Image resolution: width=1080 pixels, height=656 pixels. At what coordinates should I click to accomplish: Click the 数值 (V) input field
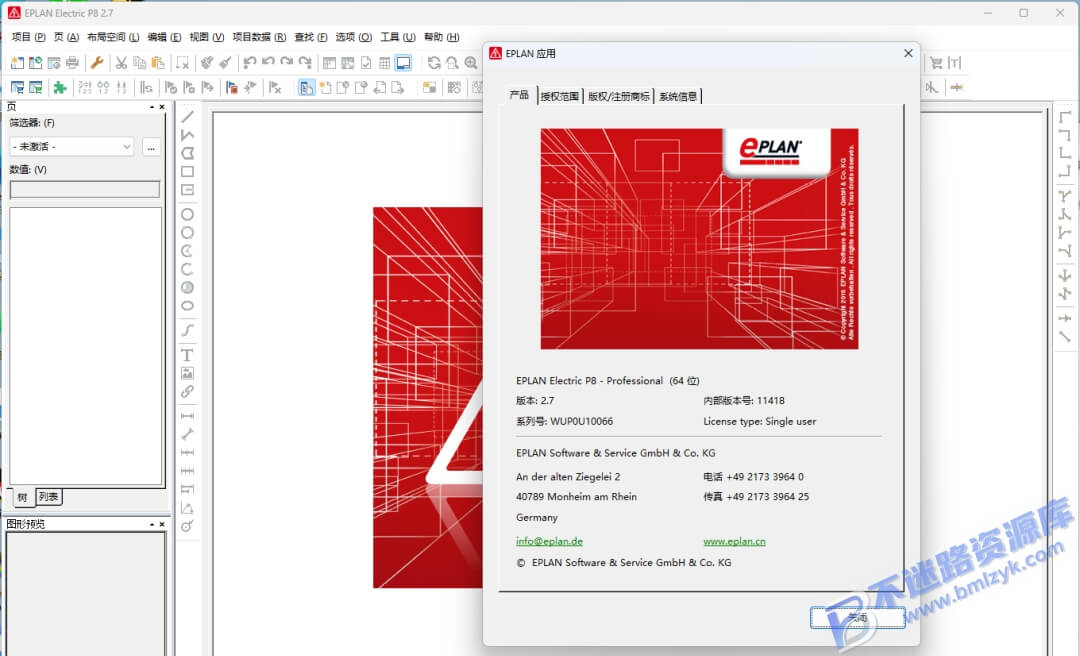[x=85, y=189]
